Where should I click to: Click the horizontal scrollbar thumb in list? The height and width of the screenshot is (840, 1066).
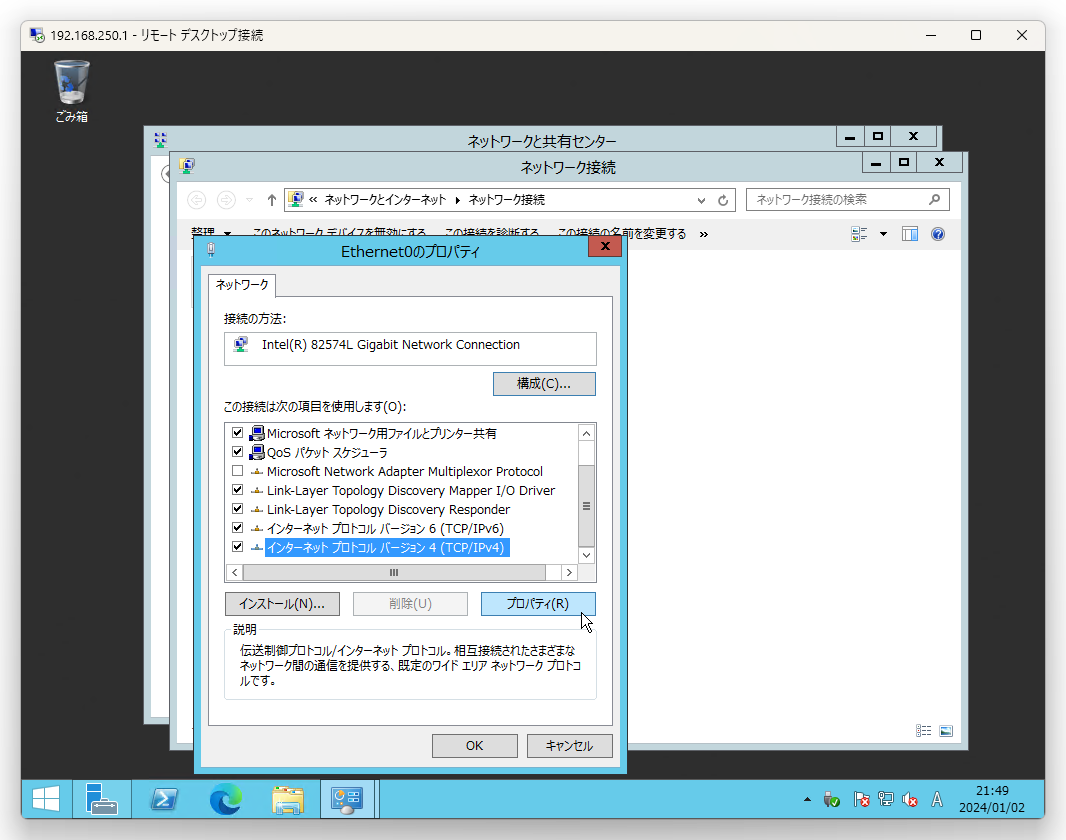[x=394, y=572]
